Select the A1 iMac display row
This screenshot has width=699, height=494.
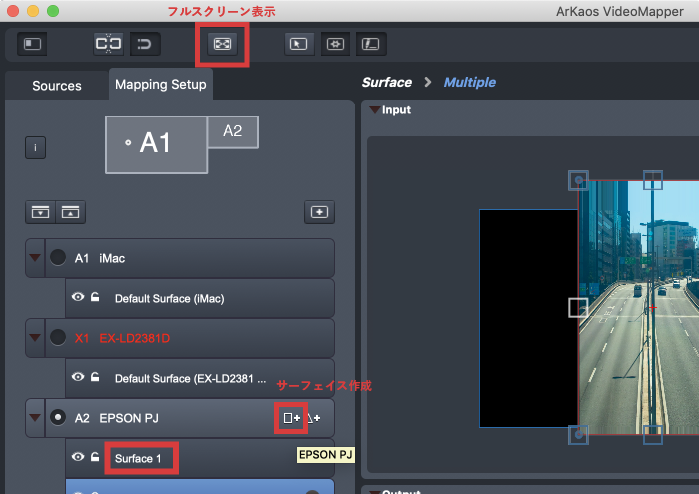180,258
